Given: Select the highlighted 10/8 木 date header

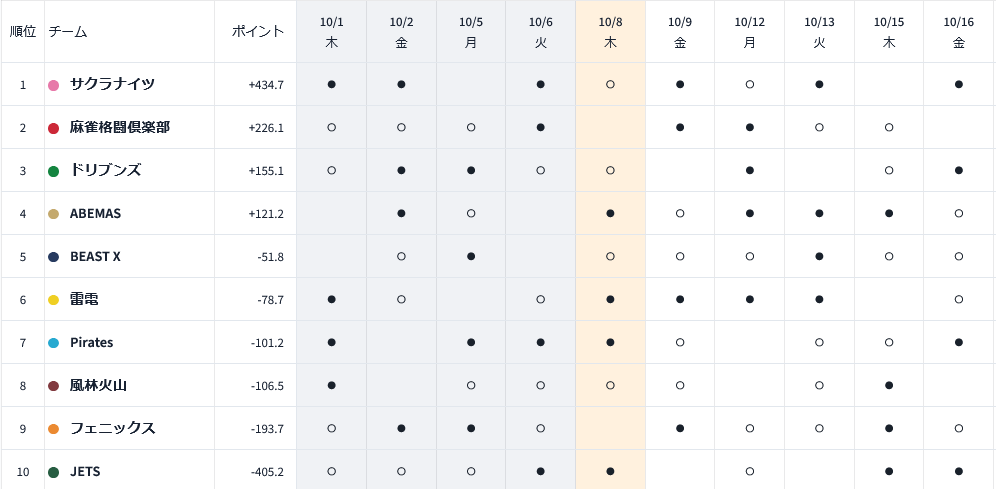Looking at the screenshot, I should coord(610,32).
